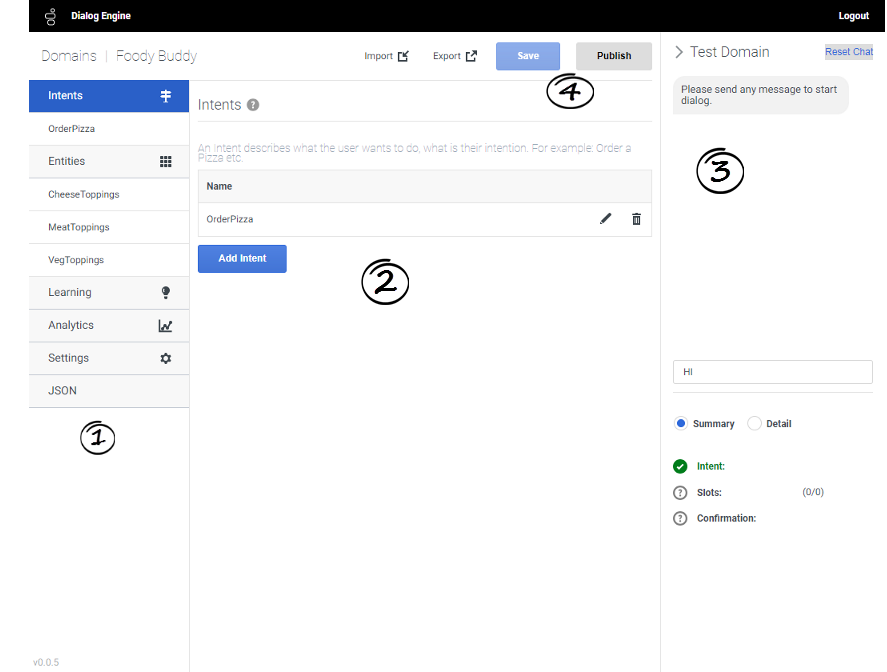
Task: Delete OrderPizza using the trash icon
Action: point(636,219)
